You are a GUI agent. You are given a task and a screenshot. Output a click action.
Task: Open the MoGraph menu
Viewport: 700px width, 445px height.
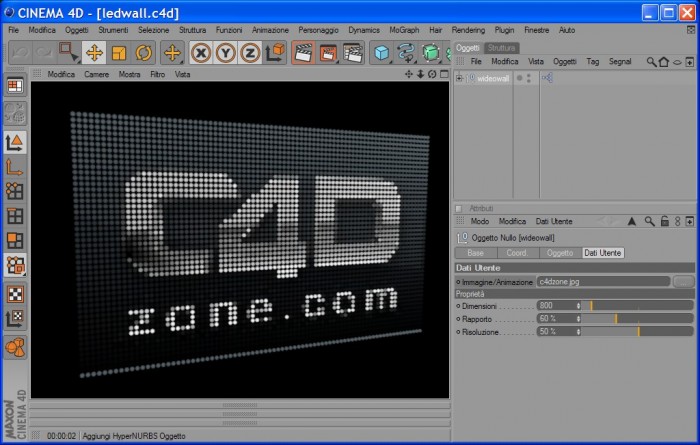404,30
